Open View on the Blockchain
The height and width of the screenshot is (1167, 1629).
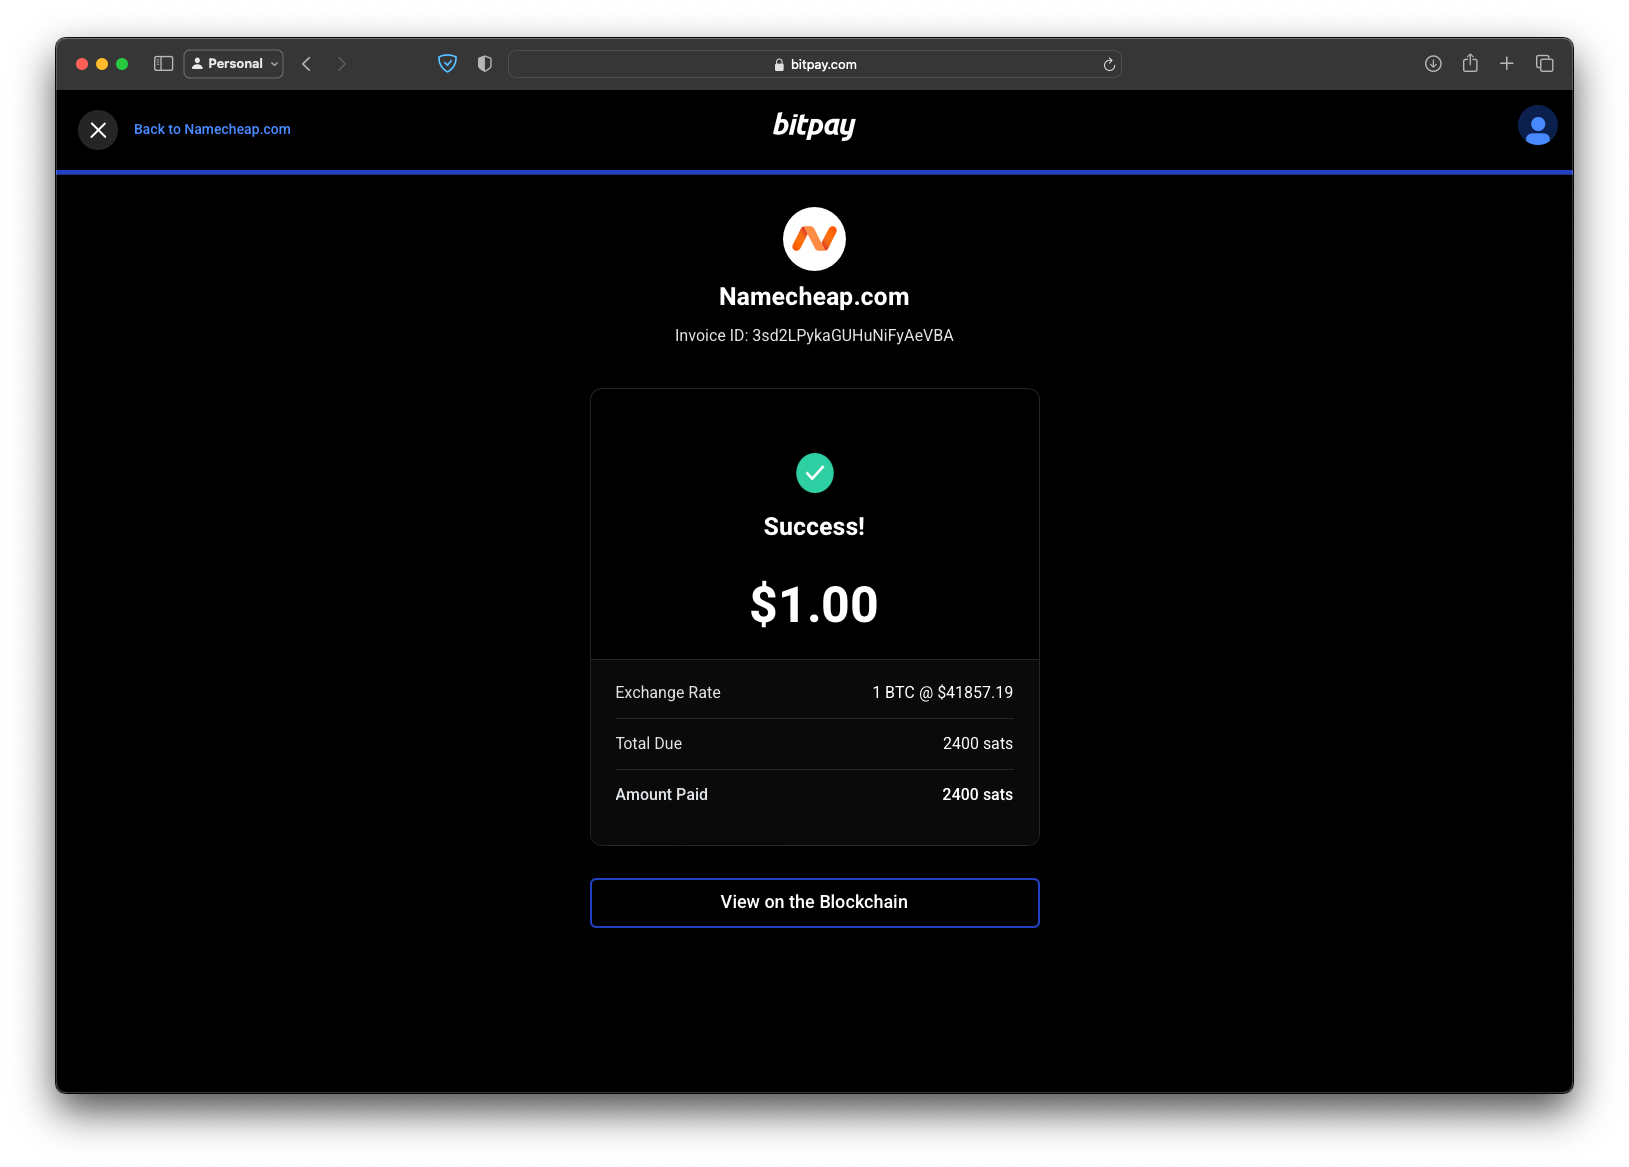(x=814, y=903)
